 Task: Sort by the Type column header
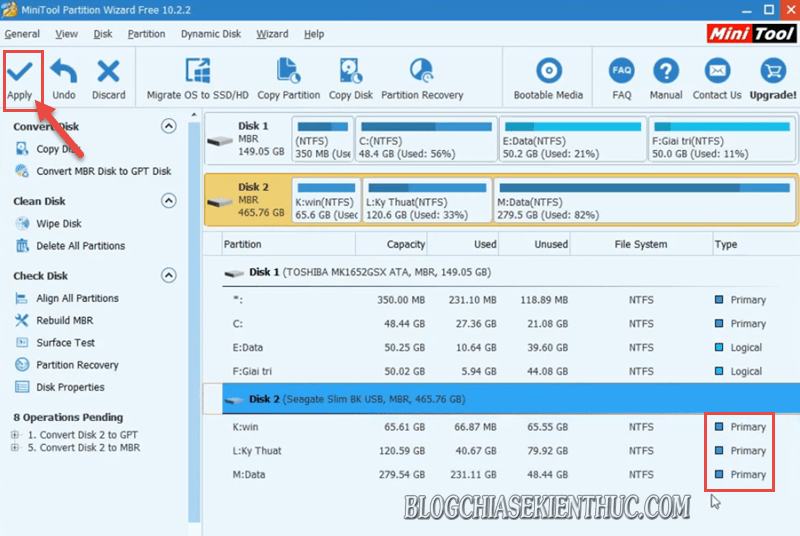coord(756,244)
